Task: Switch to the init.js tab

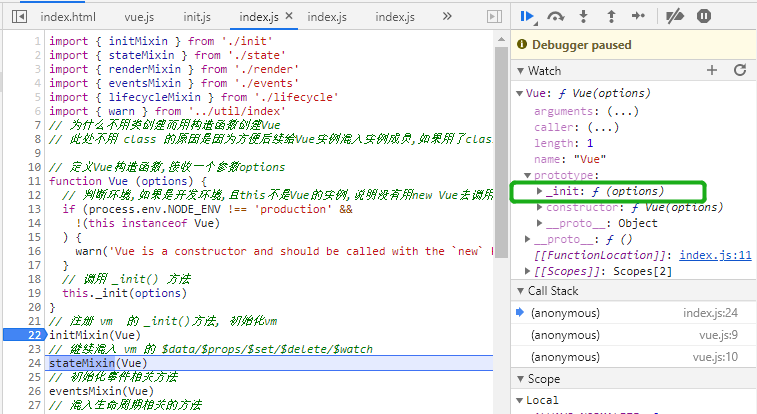Action: (197, 17)
